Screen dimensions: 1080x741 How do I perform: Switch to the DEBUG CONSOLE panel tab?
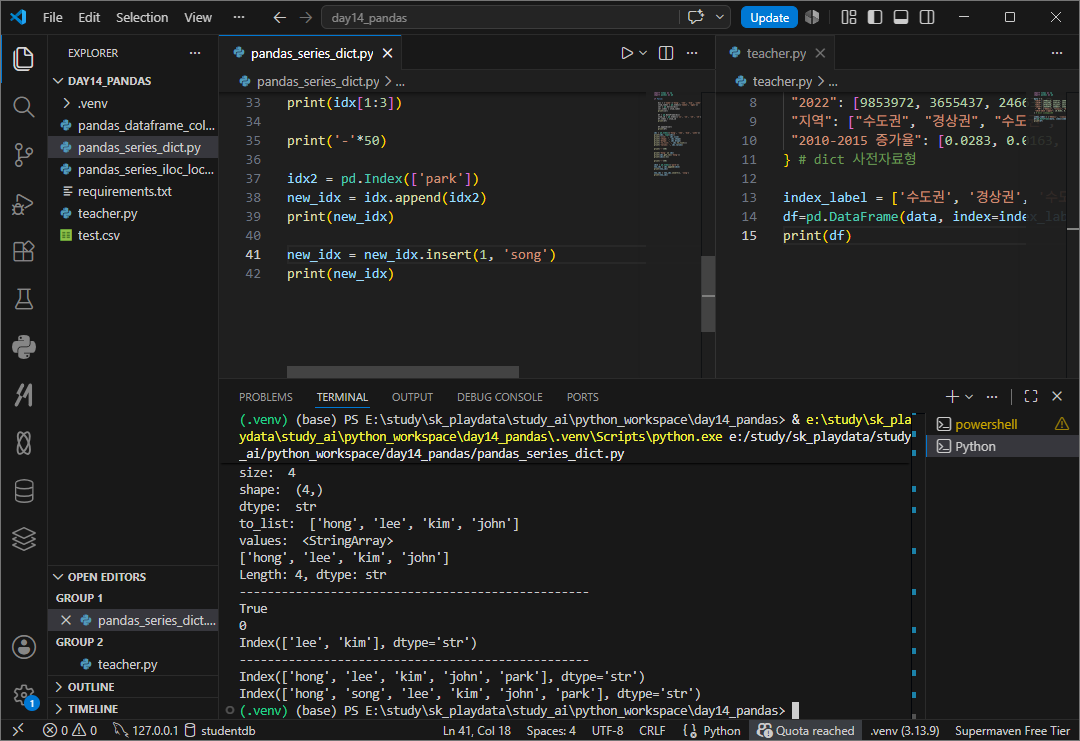click(x=499, y=397)
